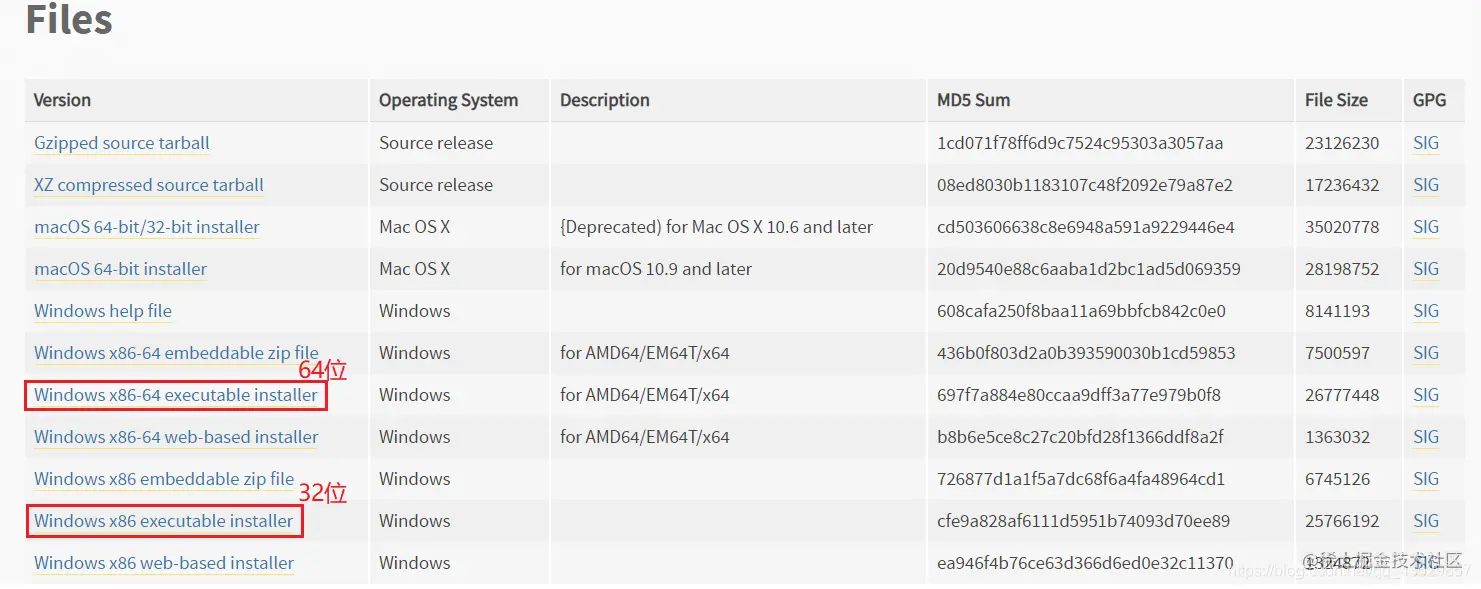
Task: Click Windows x86 executable installer link
Action: tap(164, 521)
